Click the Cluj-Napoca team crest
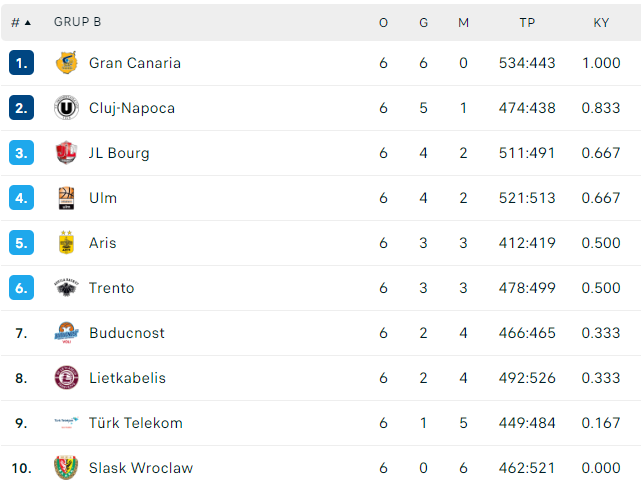The height and width of the screenshot is (490, 641). point(66,107)
